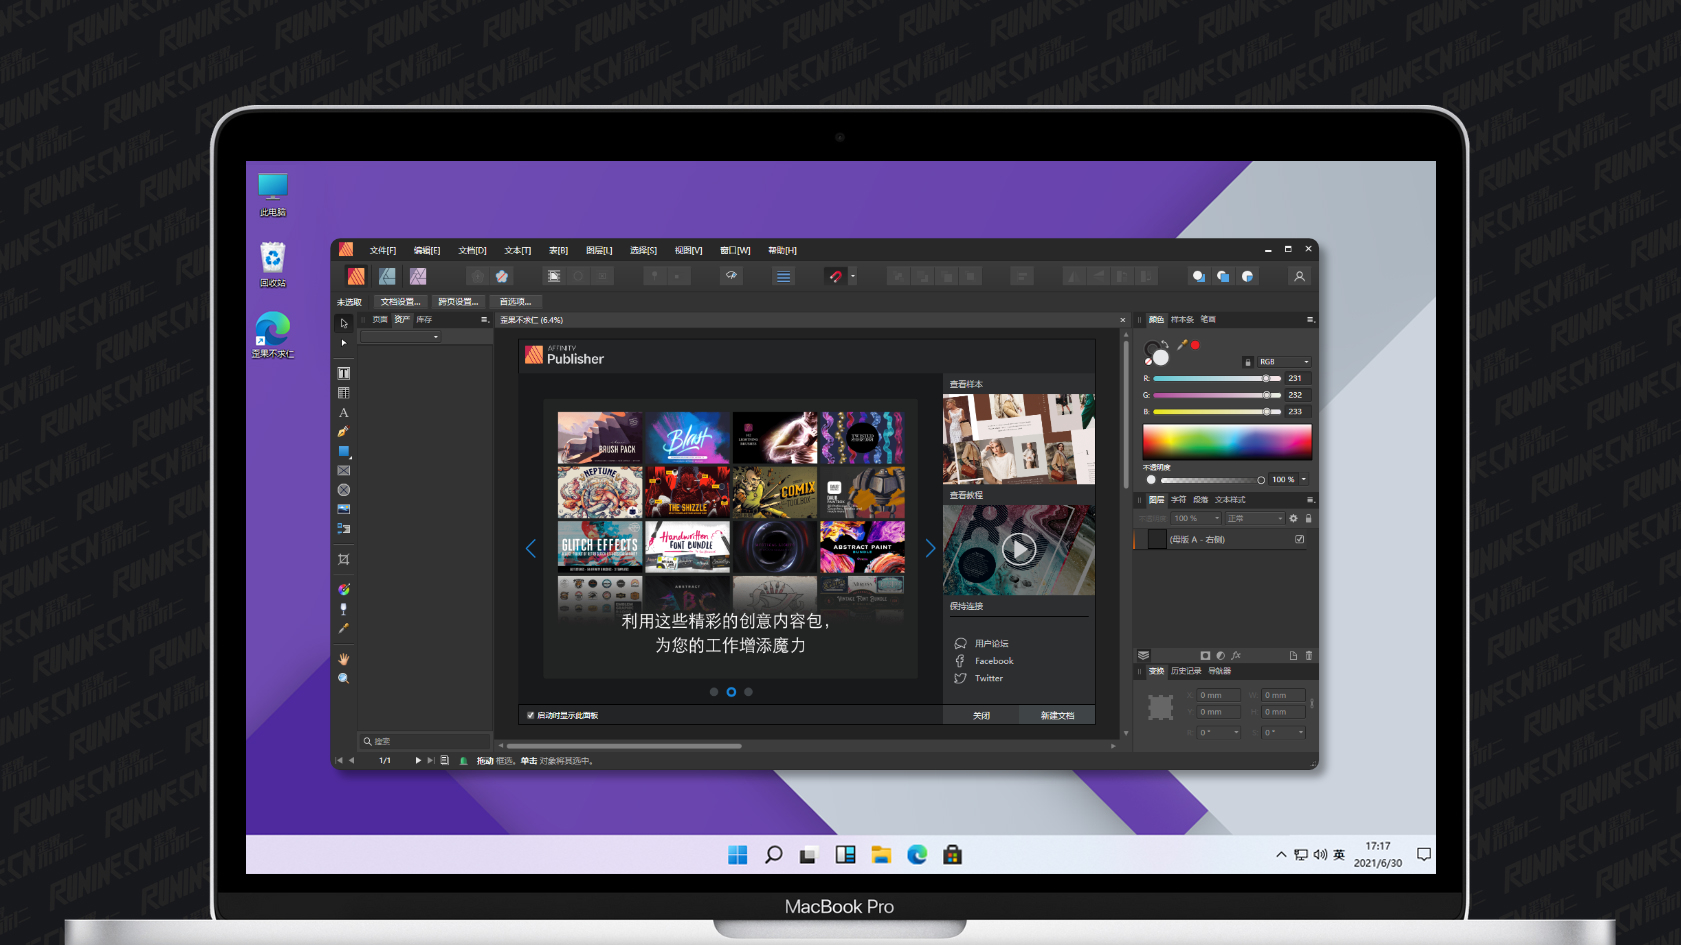Select the Transparency tool

click(x=344, y=609)
